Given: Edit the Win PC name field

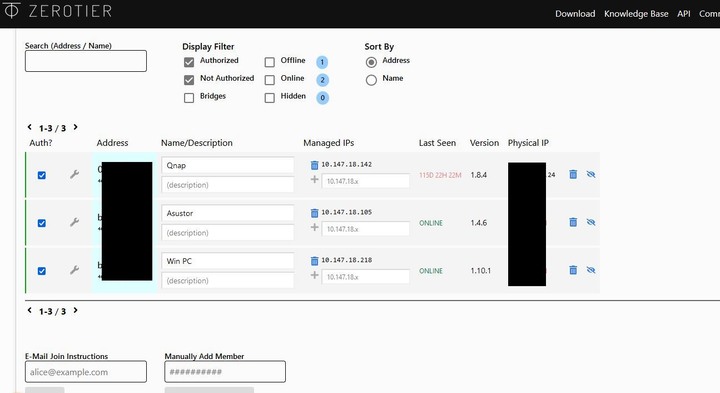Looking at the screenshot, I should (227, 261).
